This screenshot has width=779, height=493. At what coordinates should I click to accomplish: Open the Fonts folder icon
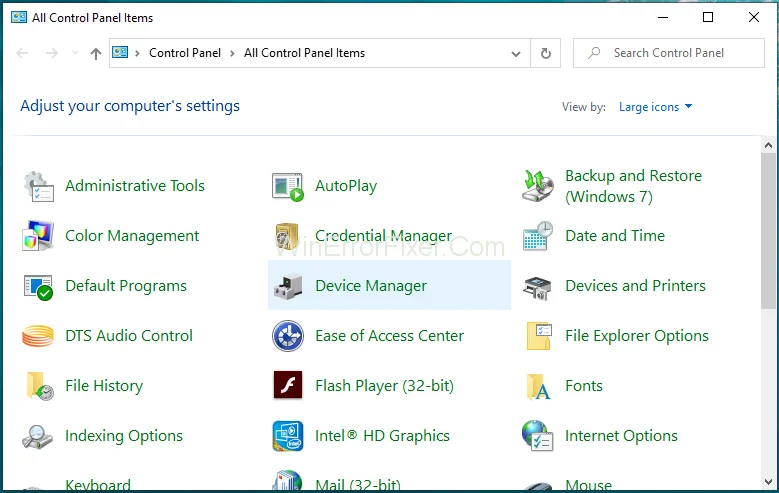[x=538, y=386]
